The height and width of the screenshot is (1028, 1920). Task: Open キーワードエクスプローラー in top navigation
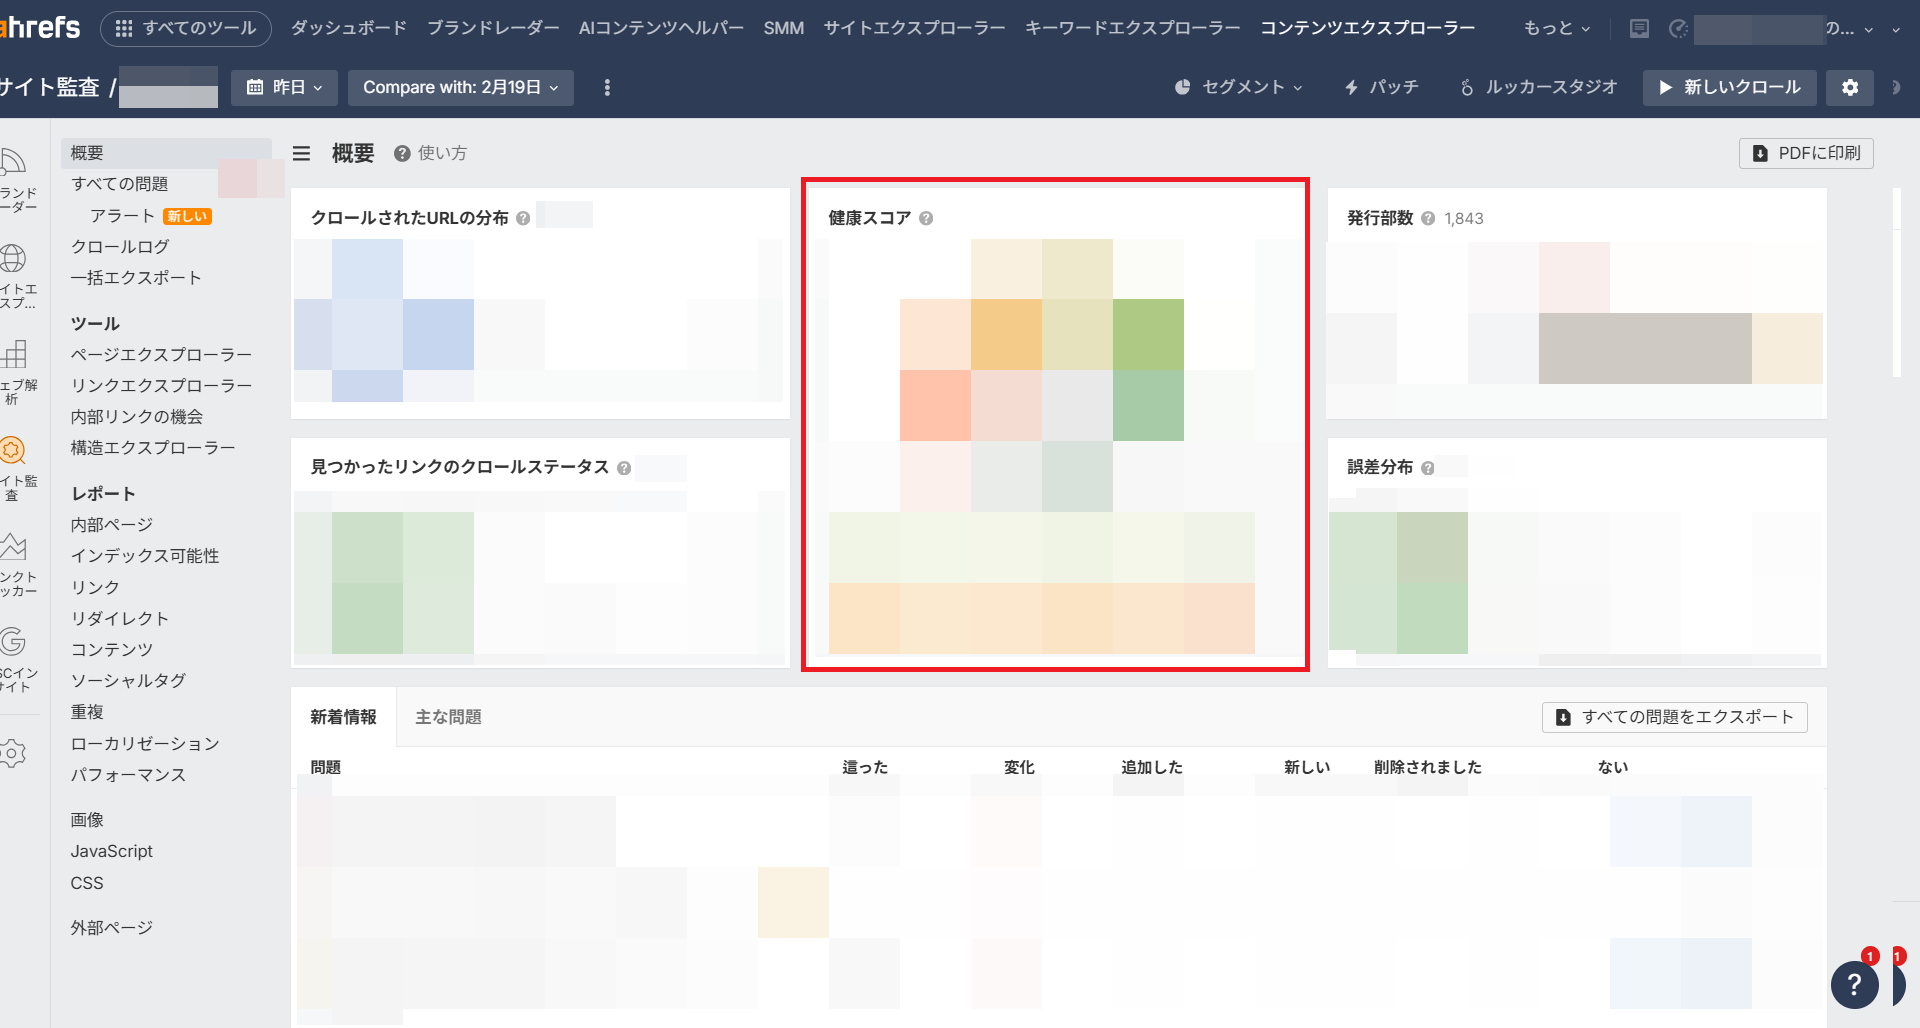[x=1132, y=29]
